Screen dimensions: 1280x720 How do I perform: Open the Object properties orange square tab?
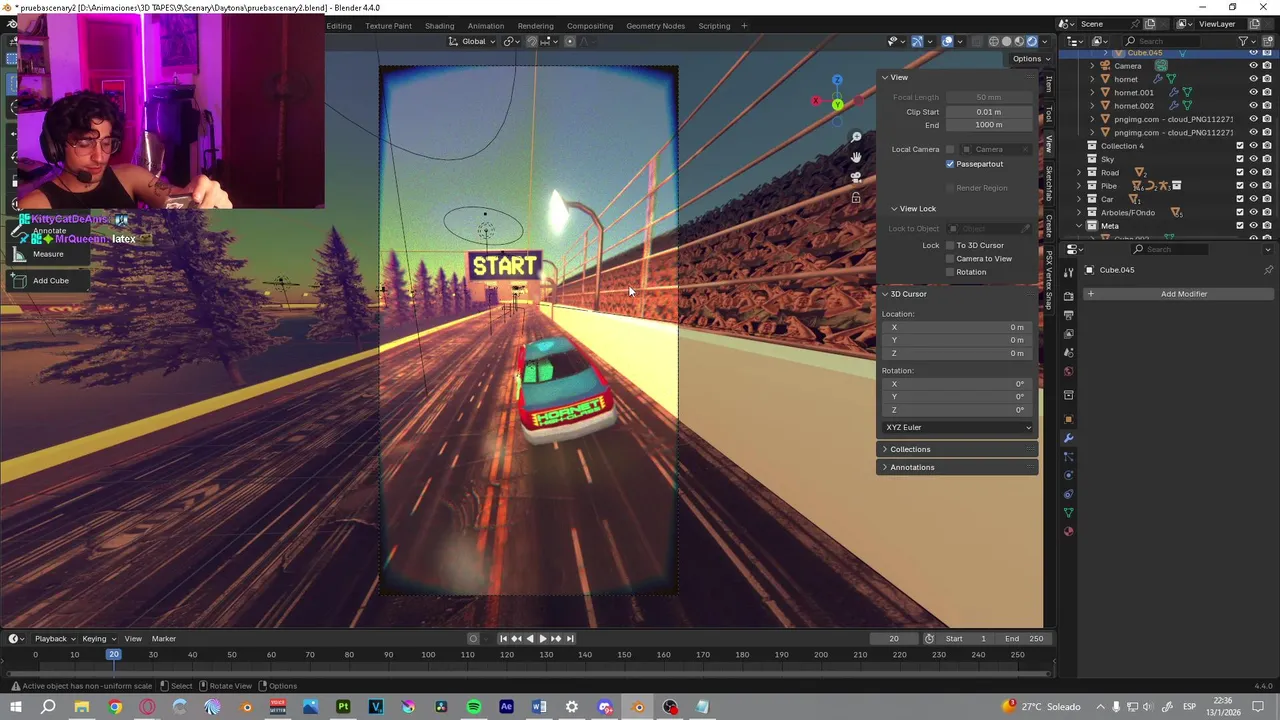1068,418
